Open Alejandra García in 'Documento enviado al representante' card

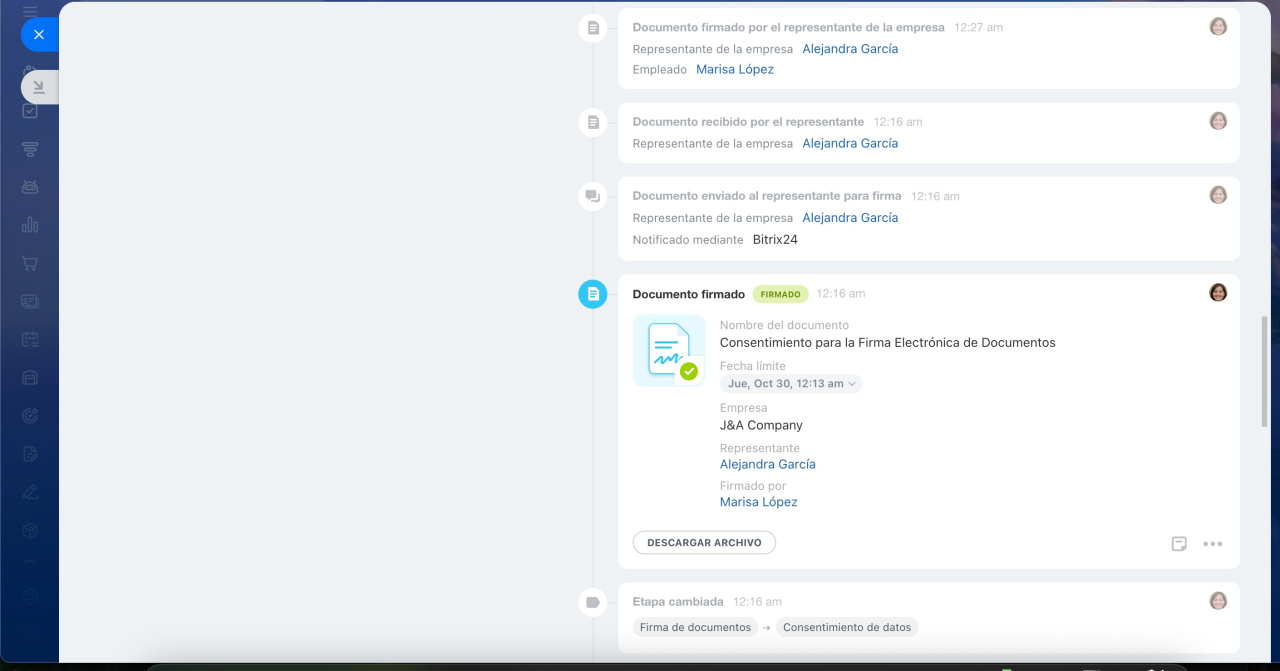(x=850, y=218)
